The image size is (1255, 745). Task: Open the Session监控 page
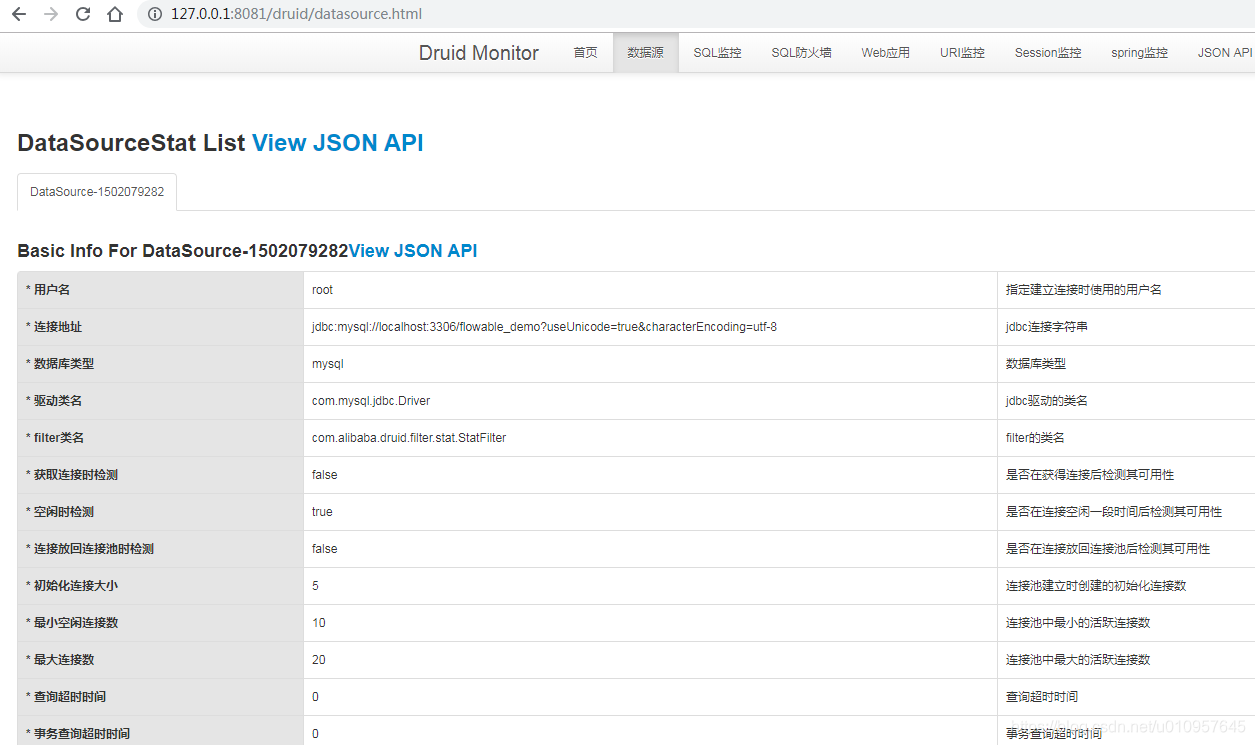click(1048, 53)
